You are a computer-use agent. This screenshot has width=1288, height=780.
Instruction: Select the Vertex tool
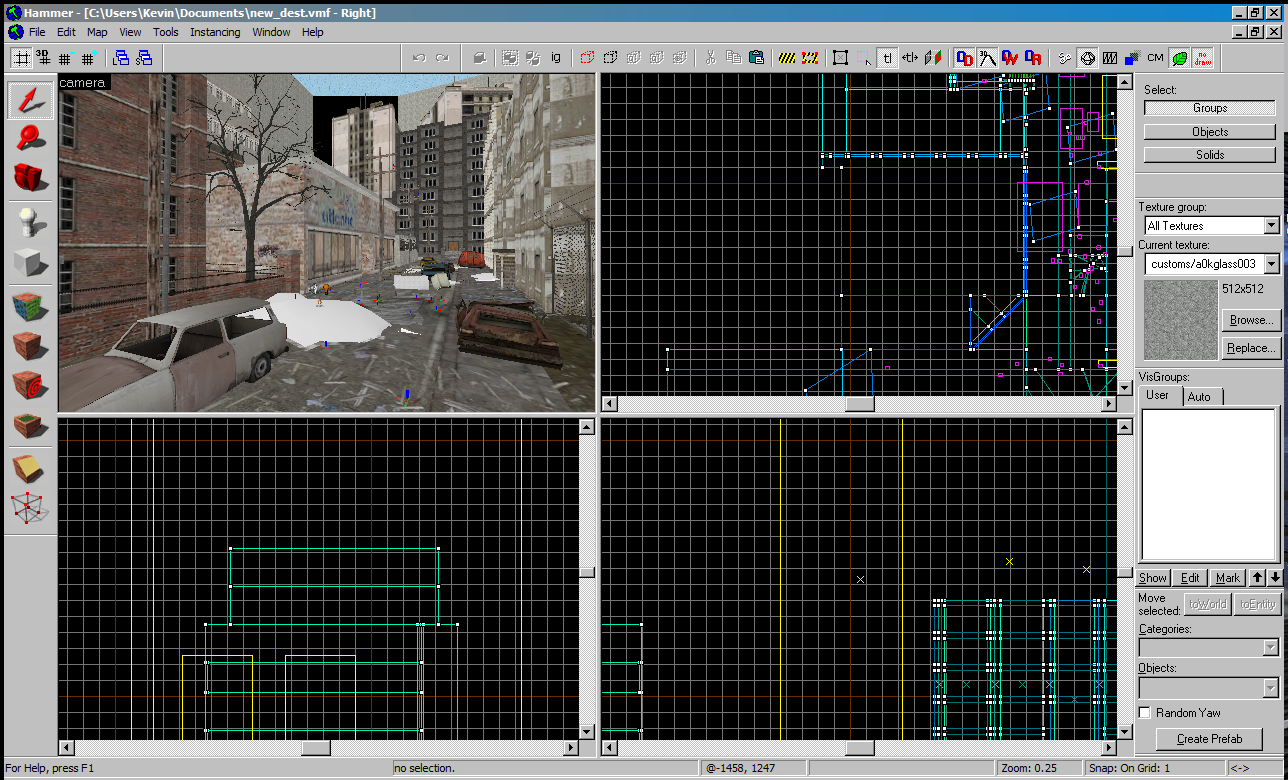tap(30, 508)
